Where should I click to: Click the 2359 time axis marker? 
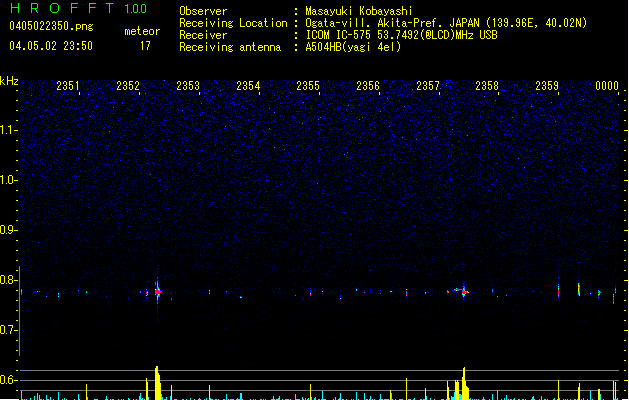click(x=547, y=85)
